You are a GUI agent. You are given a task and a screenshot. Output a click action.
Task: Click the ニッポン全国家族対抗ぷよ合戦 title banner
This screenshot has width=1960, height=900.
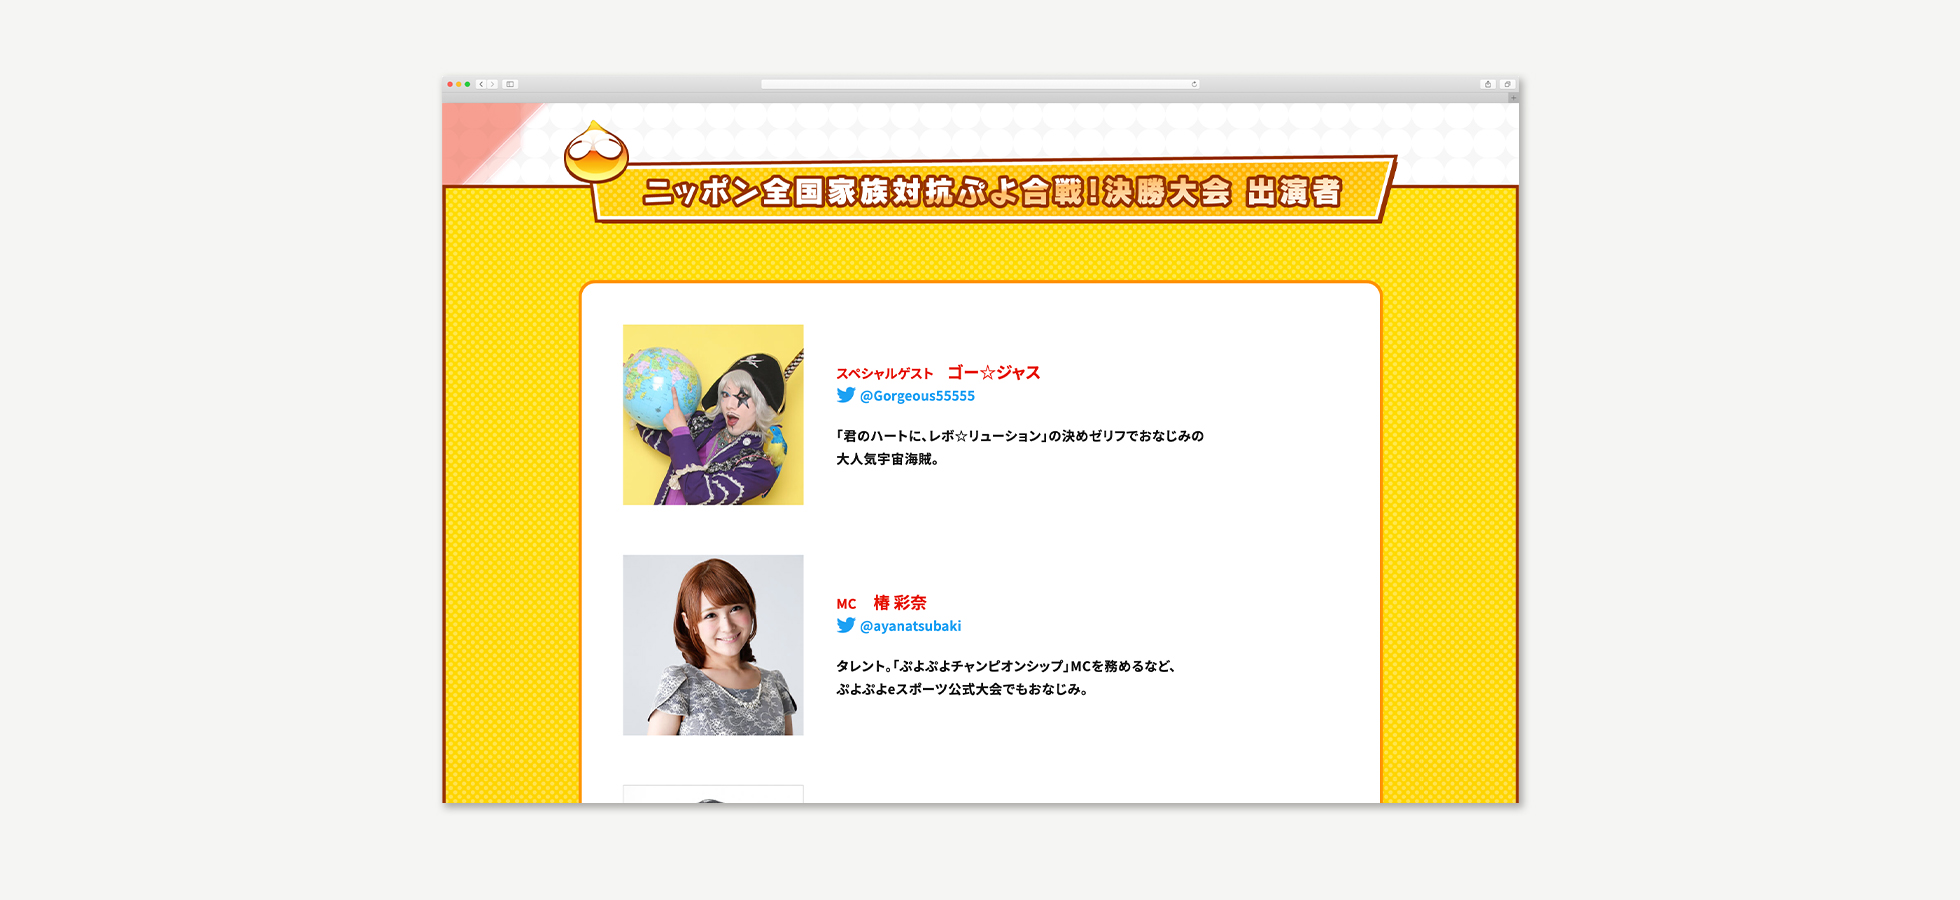[x=992, y=190]
